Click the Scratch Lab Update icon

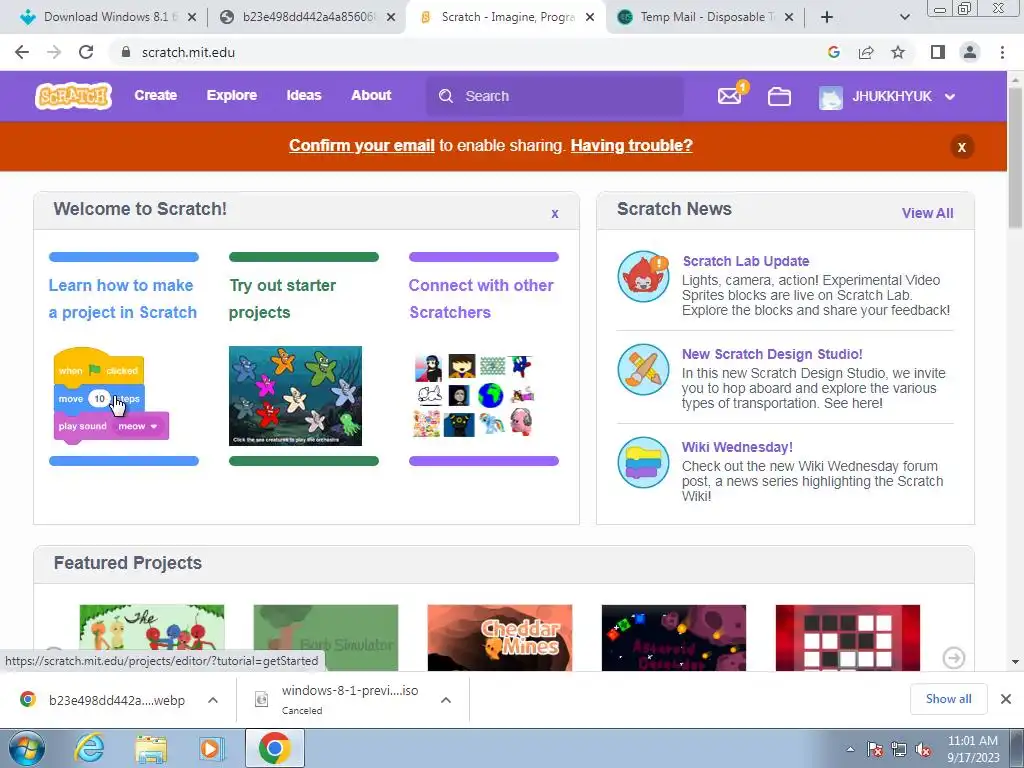[x=643, y=276]
